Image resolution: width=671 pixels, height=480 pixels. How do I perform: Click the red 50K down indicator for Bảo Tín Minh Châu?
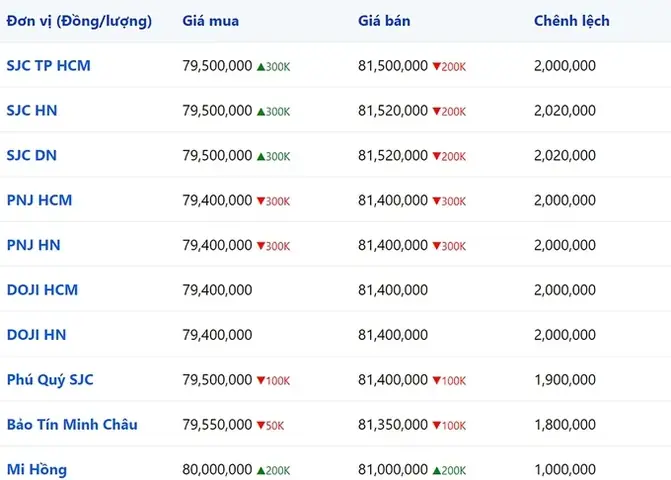click(x=270, y=426)
